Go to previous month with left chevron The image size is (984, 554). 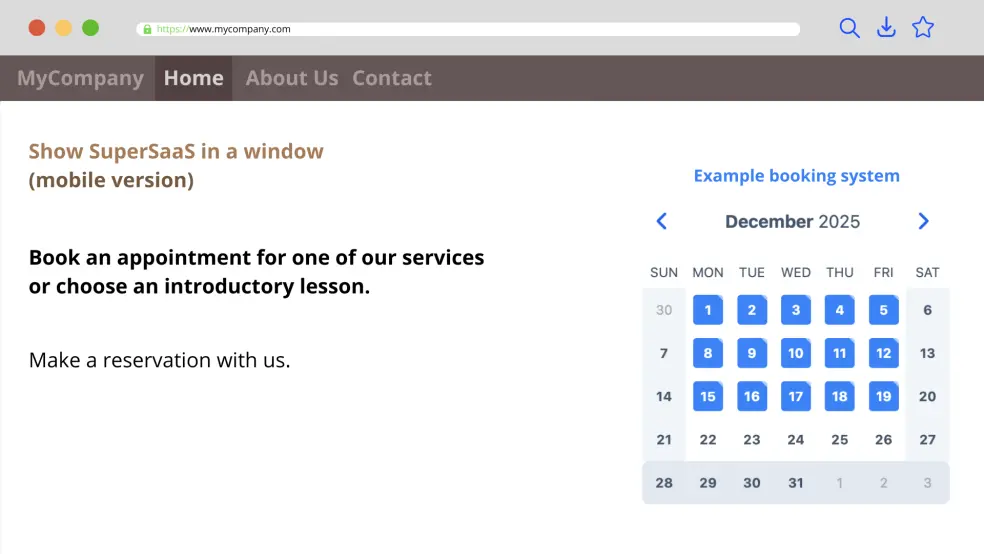(661, 221)
